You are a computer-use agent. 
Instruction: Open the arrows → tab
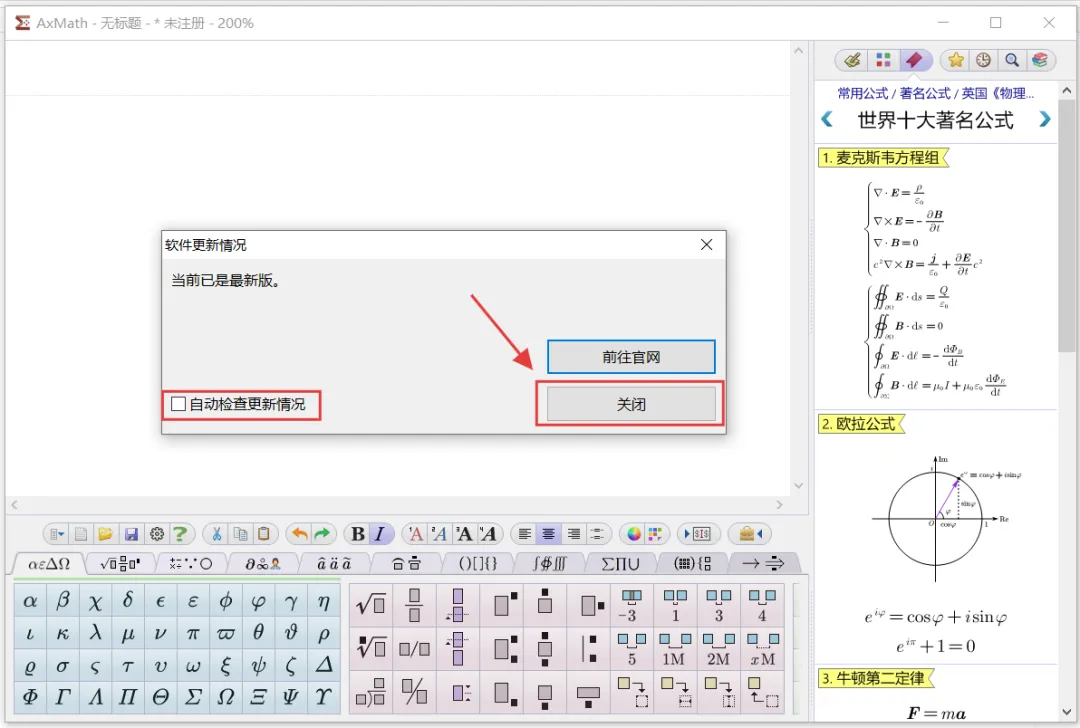point(764,564)
